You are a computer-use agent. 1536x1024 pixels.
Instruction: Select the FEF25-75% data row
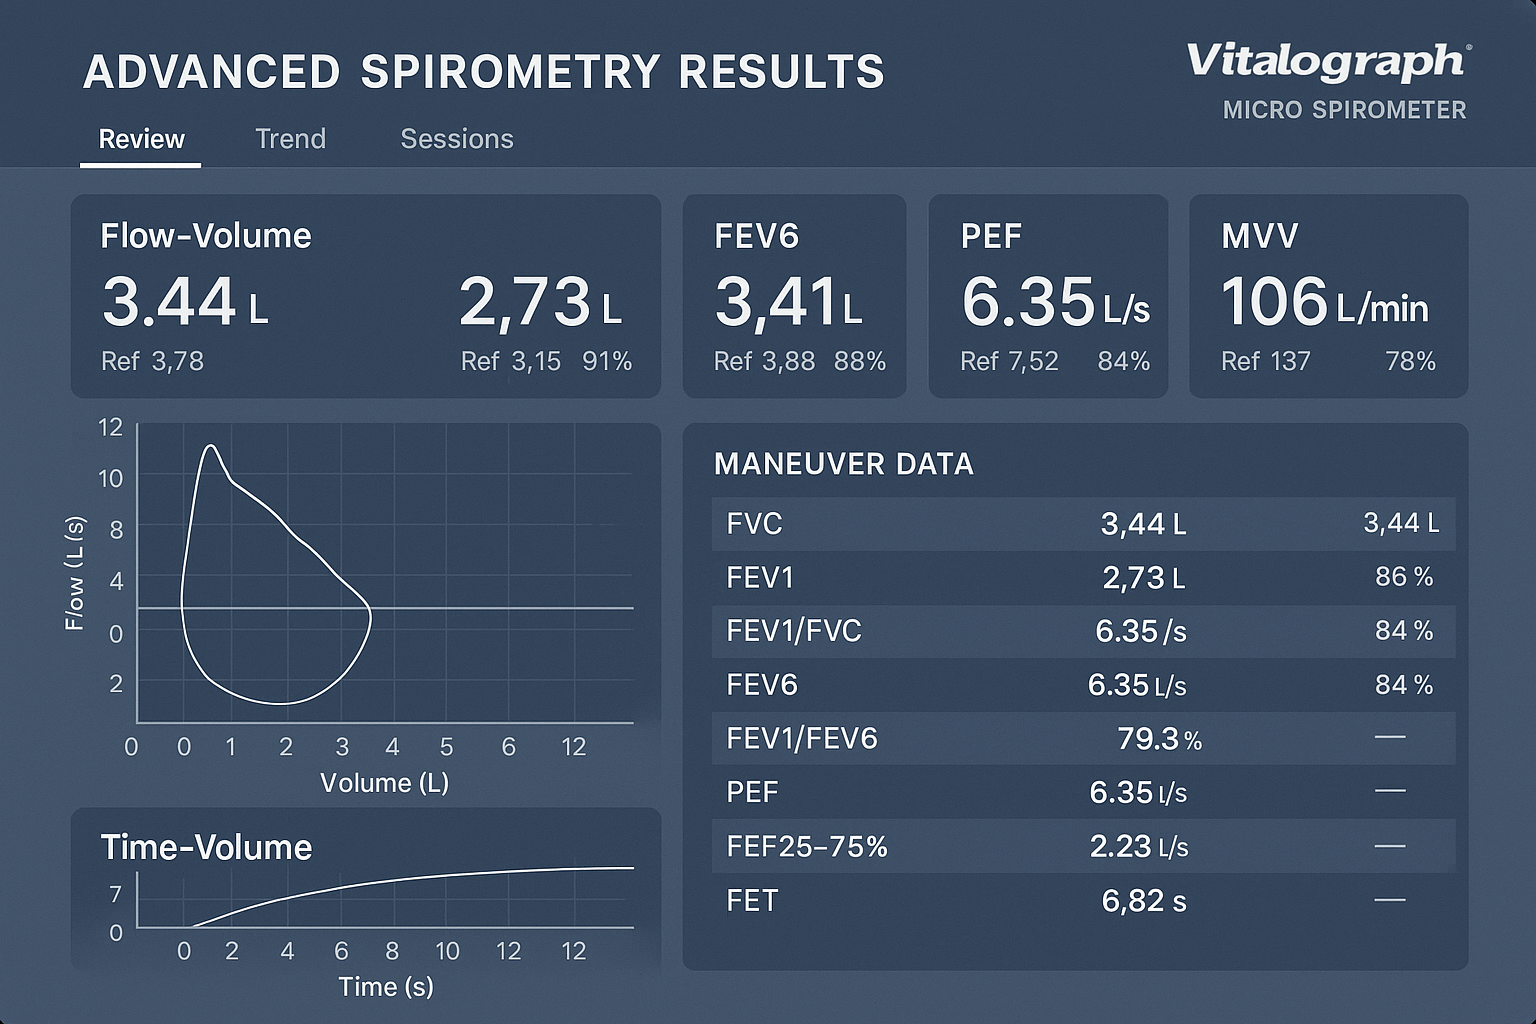[1083, 846]
